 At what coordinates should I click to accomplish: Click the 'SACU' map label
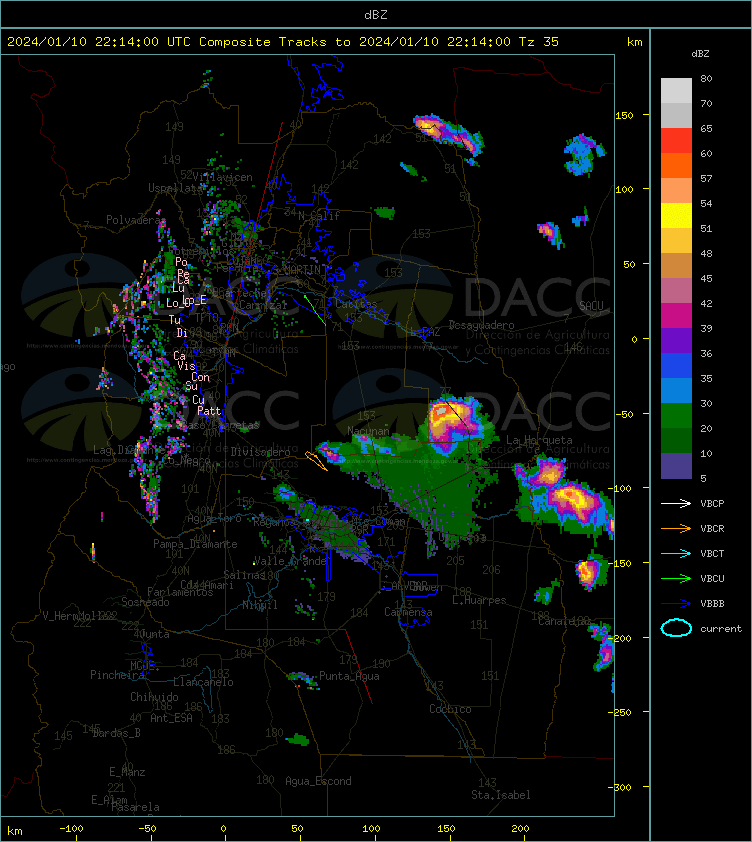point(591,306)
